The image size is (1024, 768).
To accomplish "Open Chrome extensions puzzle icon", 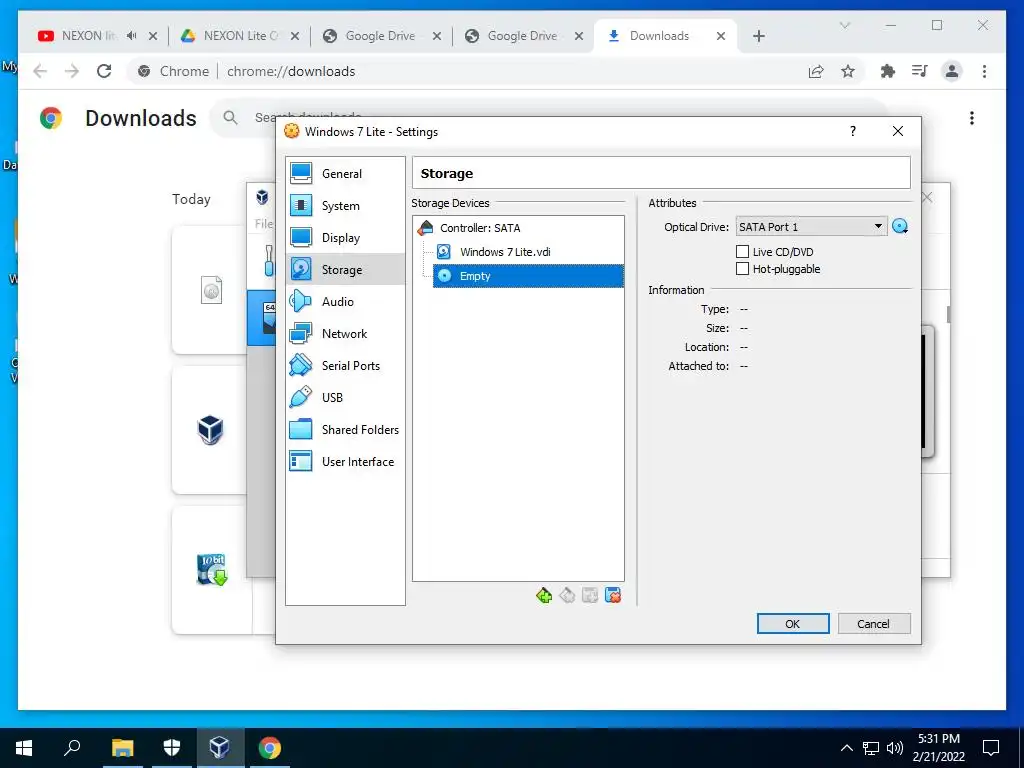I will (x=888, y=71).
